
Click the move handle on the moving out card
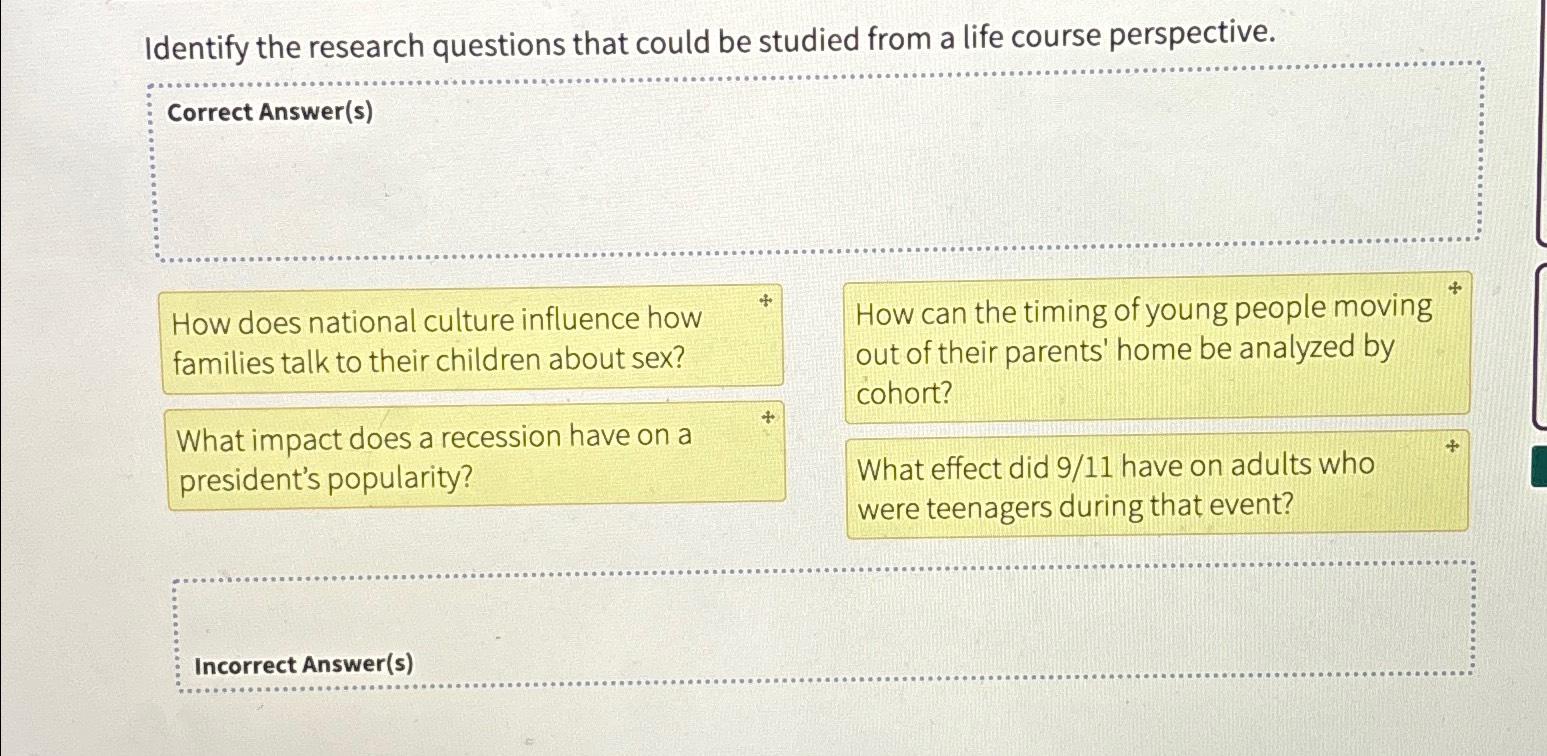(1453, 291)
